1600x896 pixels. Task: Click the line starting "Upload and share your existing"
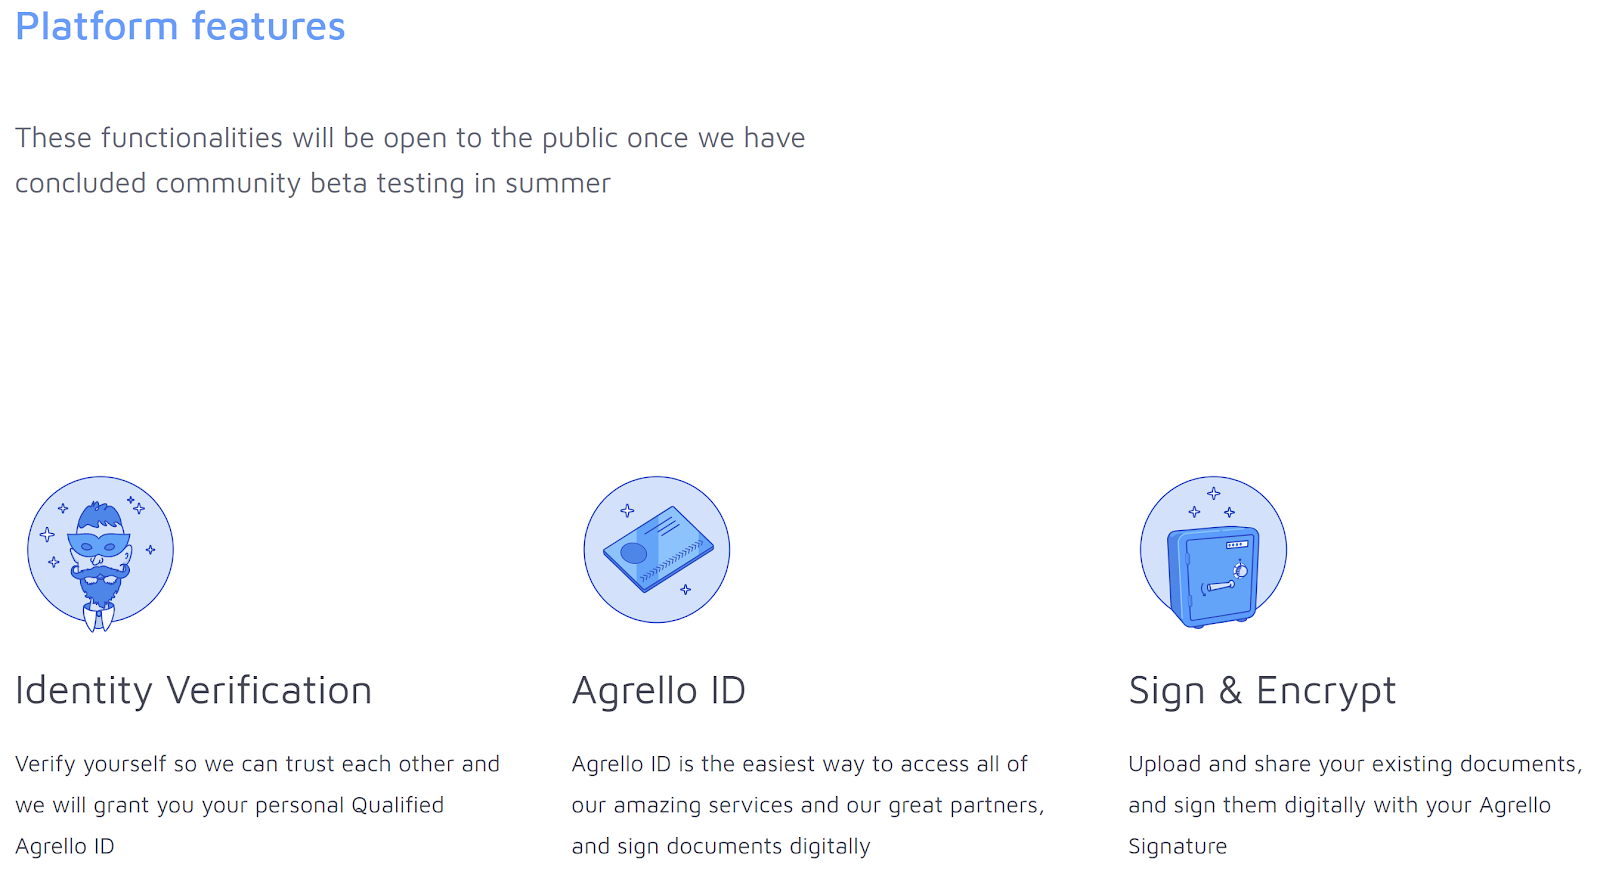click(1355, 764)
